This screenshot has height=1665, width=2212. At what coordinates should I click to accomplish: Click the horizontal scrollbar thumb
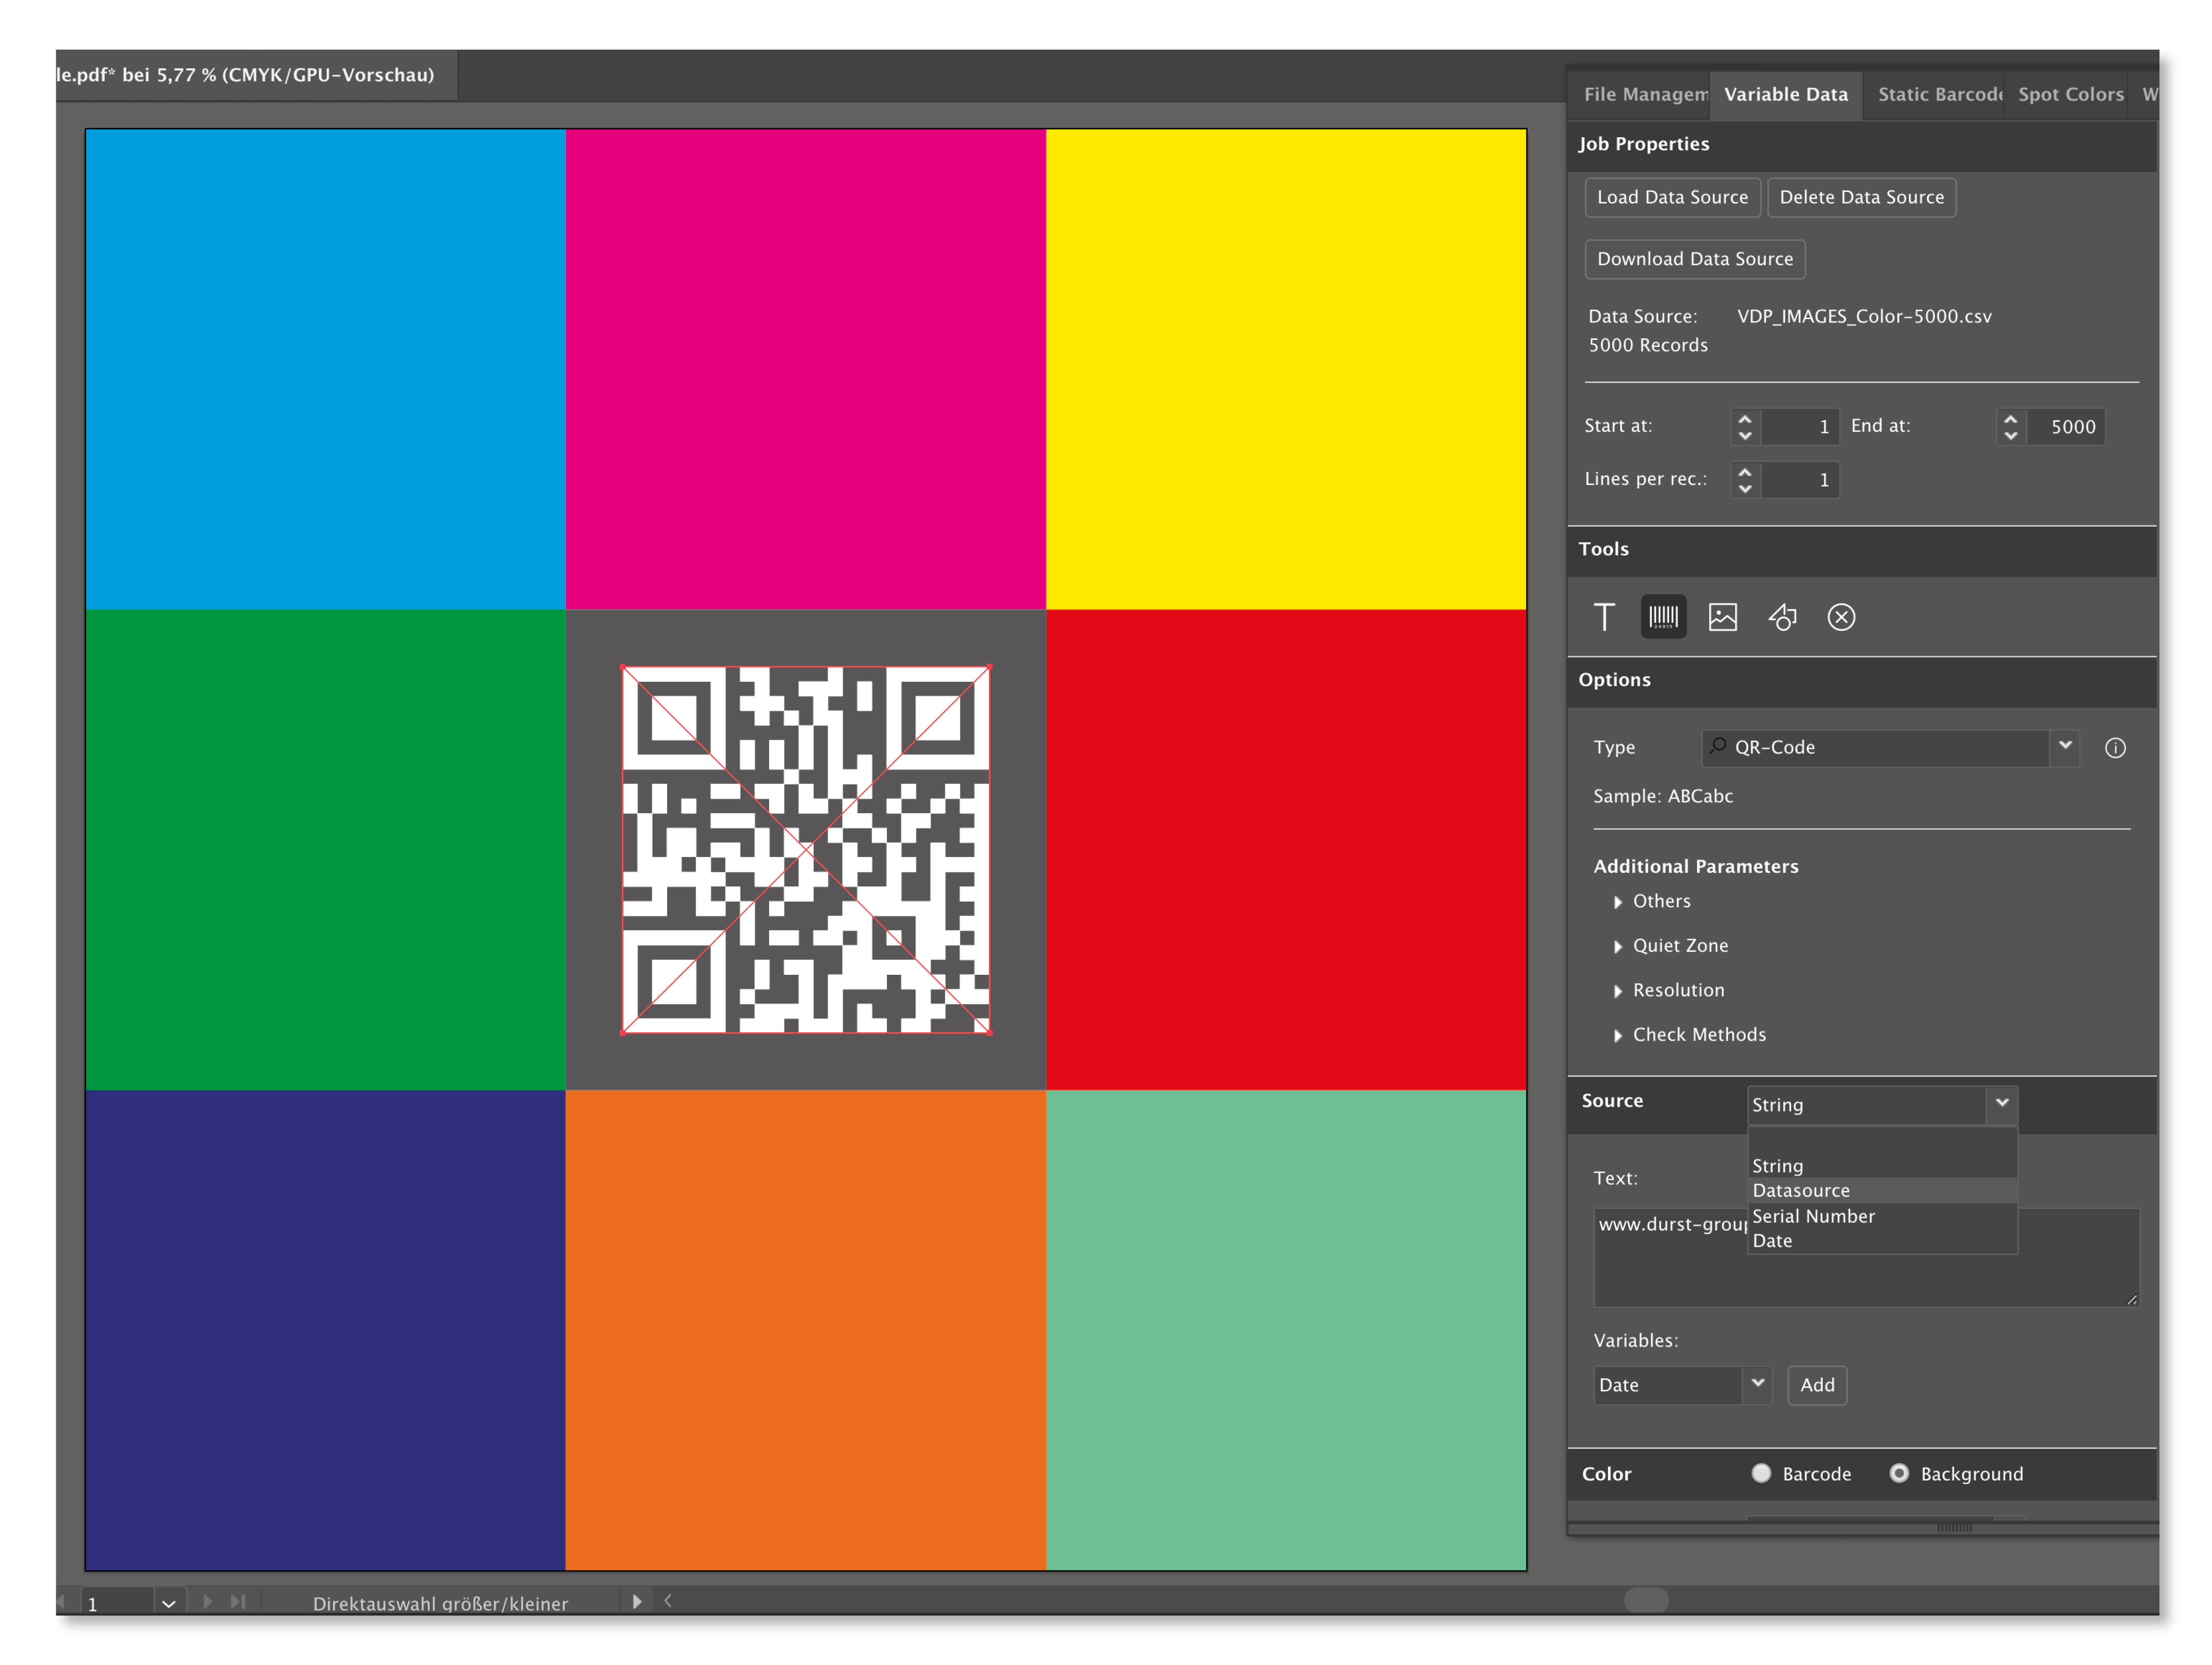1646,1601
